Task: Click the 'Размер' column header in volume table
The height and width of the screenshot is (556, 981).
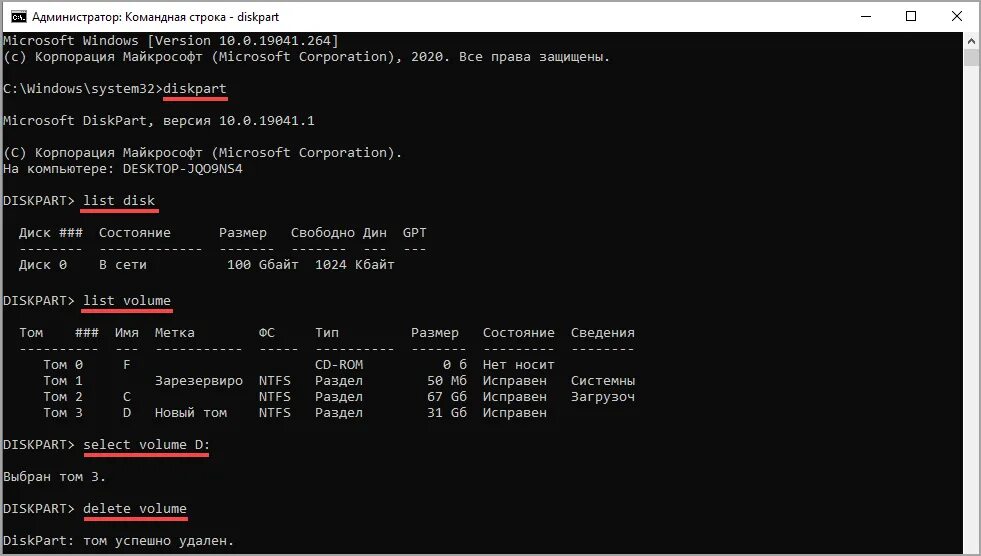Action: coord(435,333)
